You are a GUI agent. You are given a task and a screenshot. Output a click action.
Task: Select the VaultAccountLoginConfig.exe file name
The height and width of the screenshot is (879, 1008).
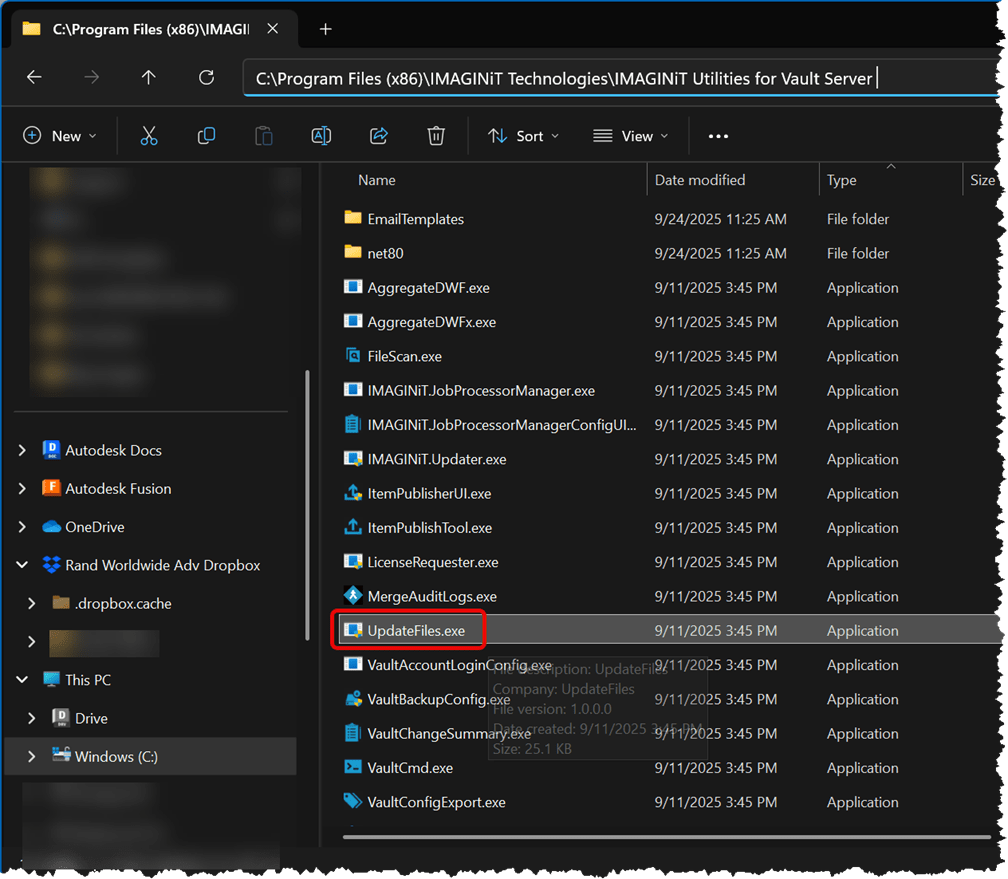[x=459, y=665]
